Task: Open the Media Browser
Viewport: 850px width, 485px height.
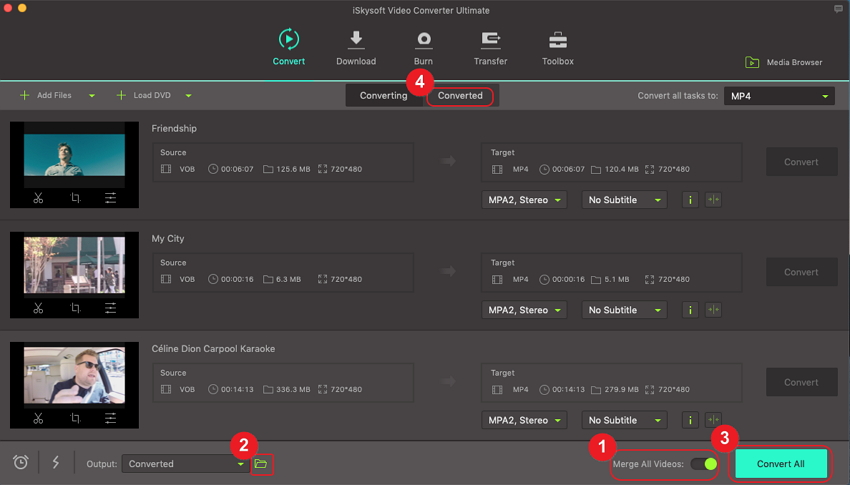Action: (x=784, y=62)
